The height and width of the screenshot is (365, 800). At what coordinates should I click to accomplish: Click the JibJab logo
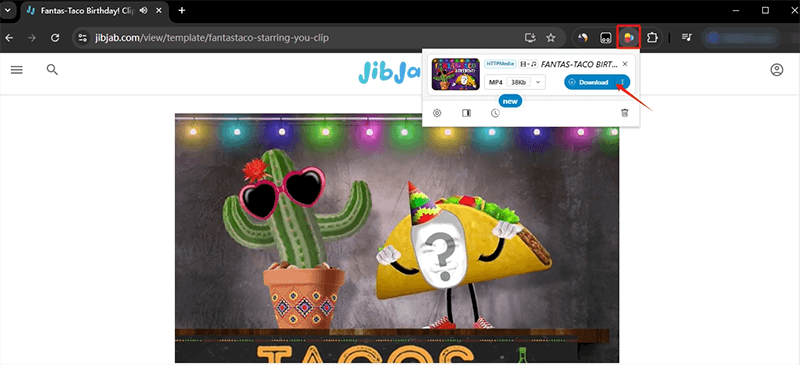tap(390, 71)
